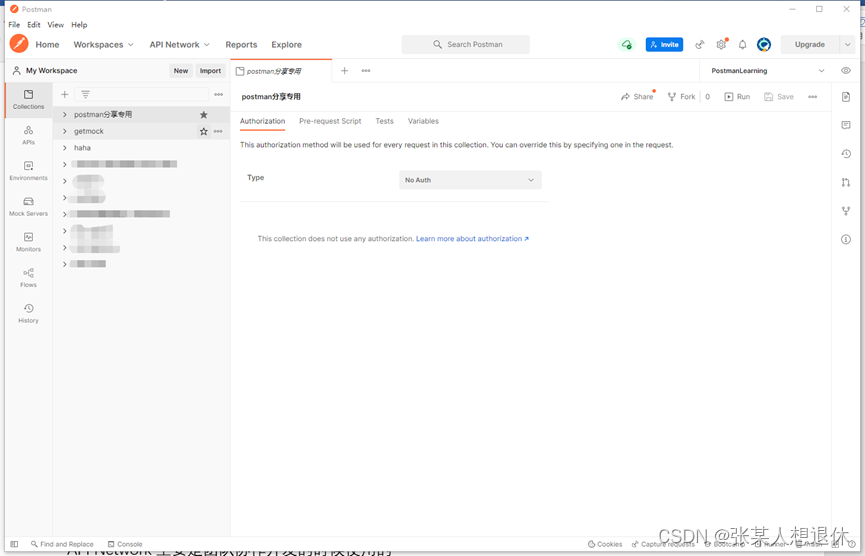
Task: Open the Explore page
Action: pos(286,45)
